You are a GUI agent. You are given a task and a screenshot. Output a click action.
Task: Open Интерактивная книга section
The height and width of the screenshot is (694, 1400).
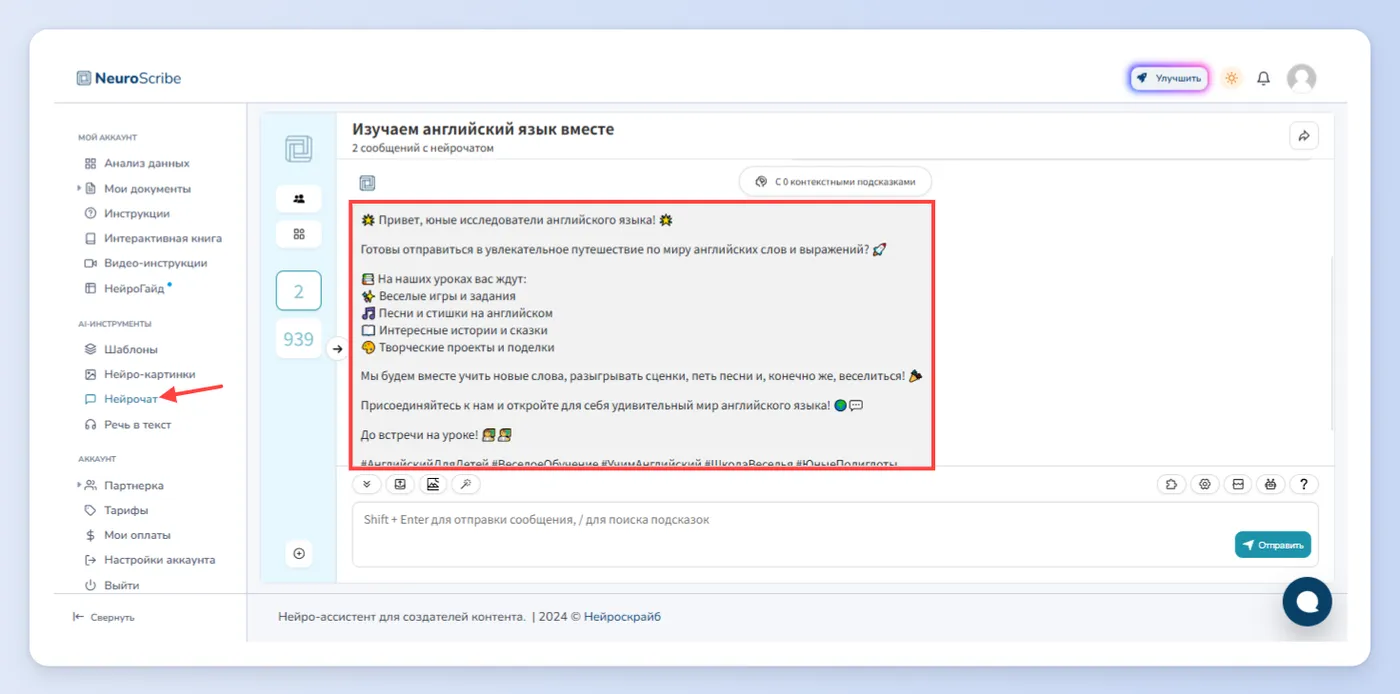163,238
